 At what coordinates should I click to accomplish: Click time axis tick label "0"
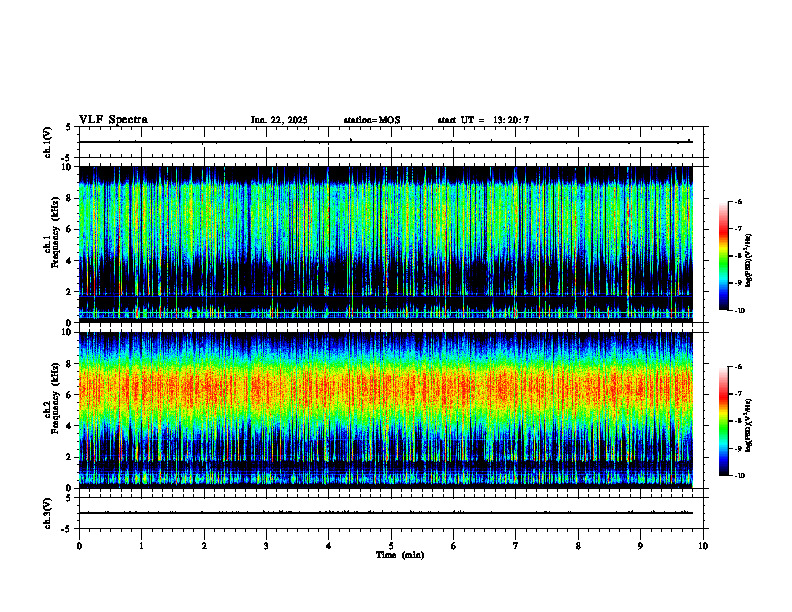(79, 546)
